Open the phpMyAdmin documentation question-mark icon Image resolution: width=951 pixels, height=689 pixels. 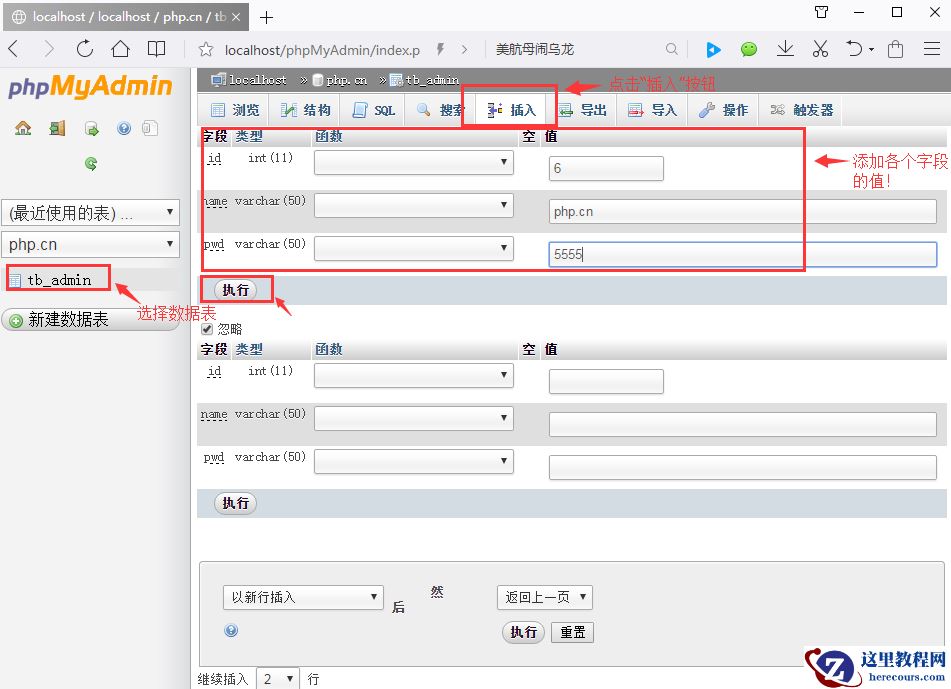(124, 128)
